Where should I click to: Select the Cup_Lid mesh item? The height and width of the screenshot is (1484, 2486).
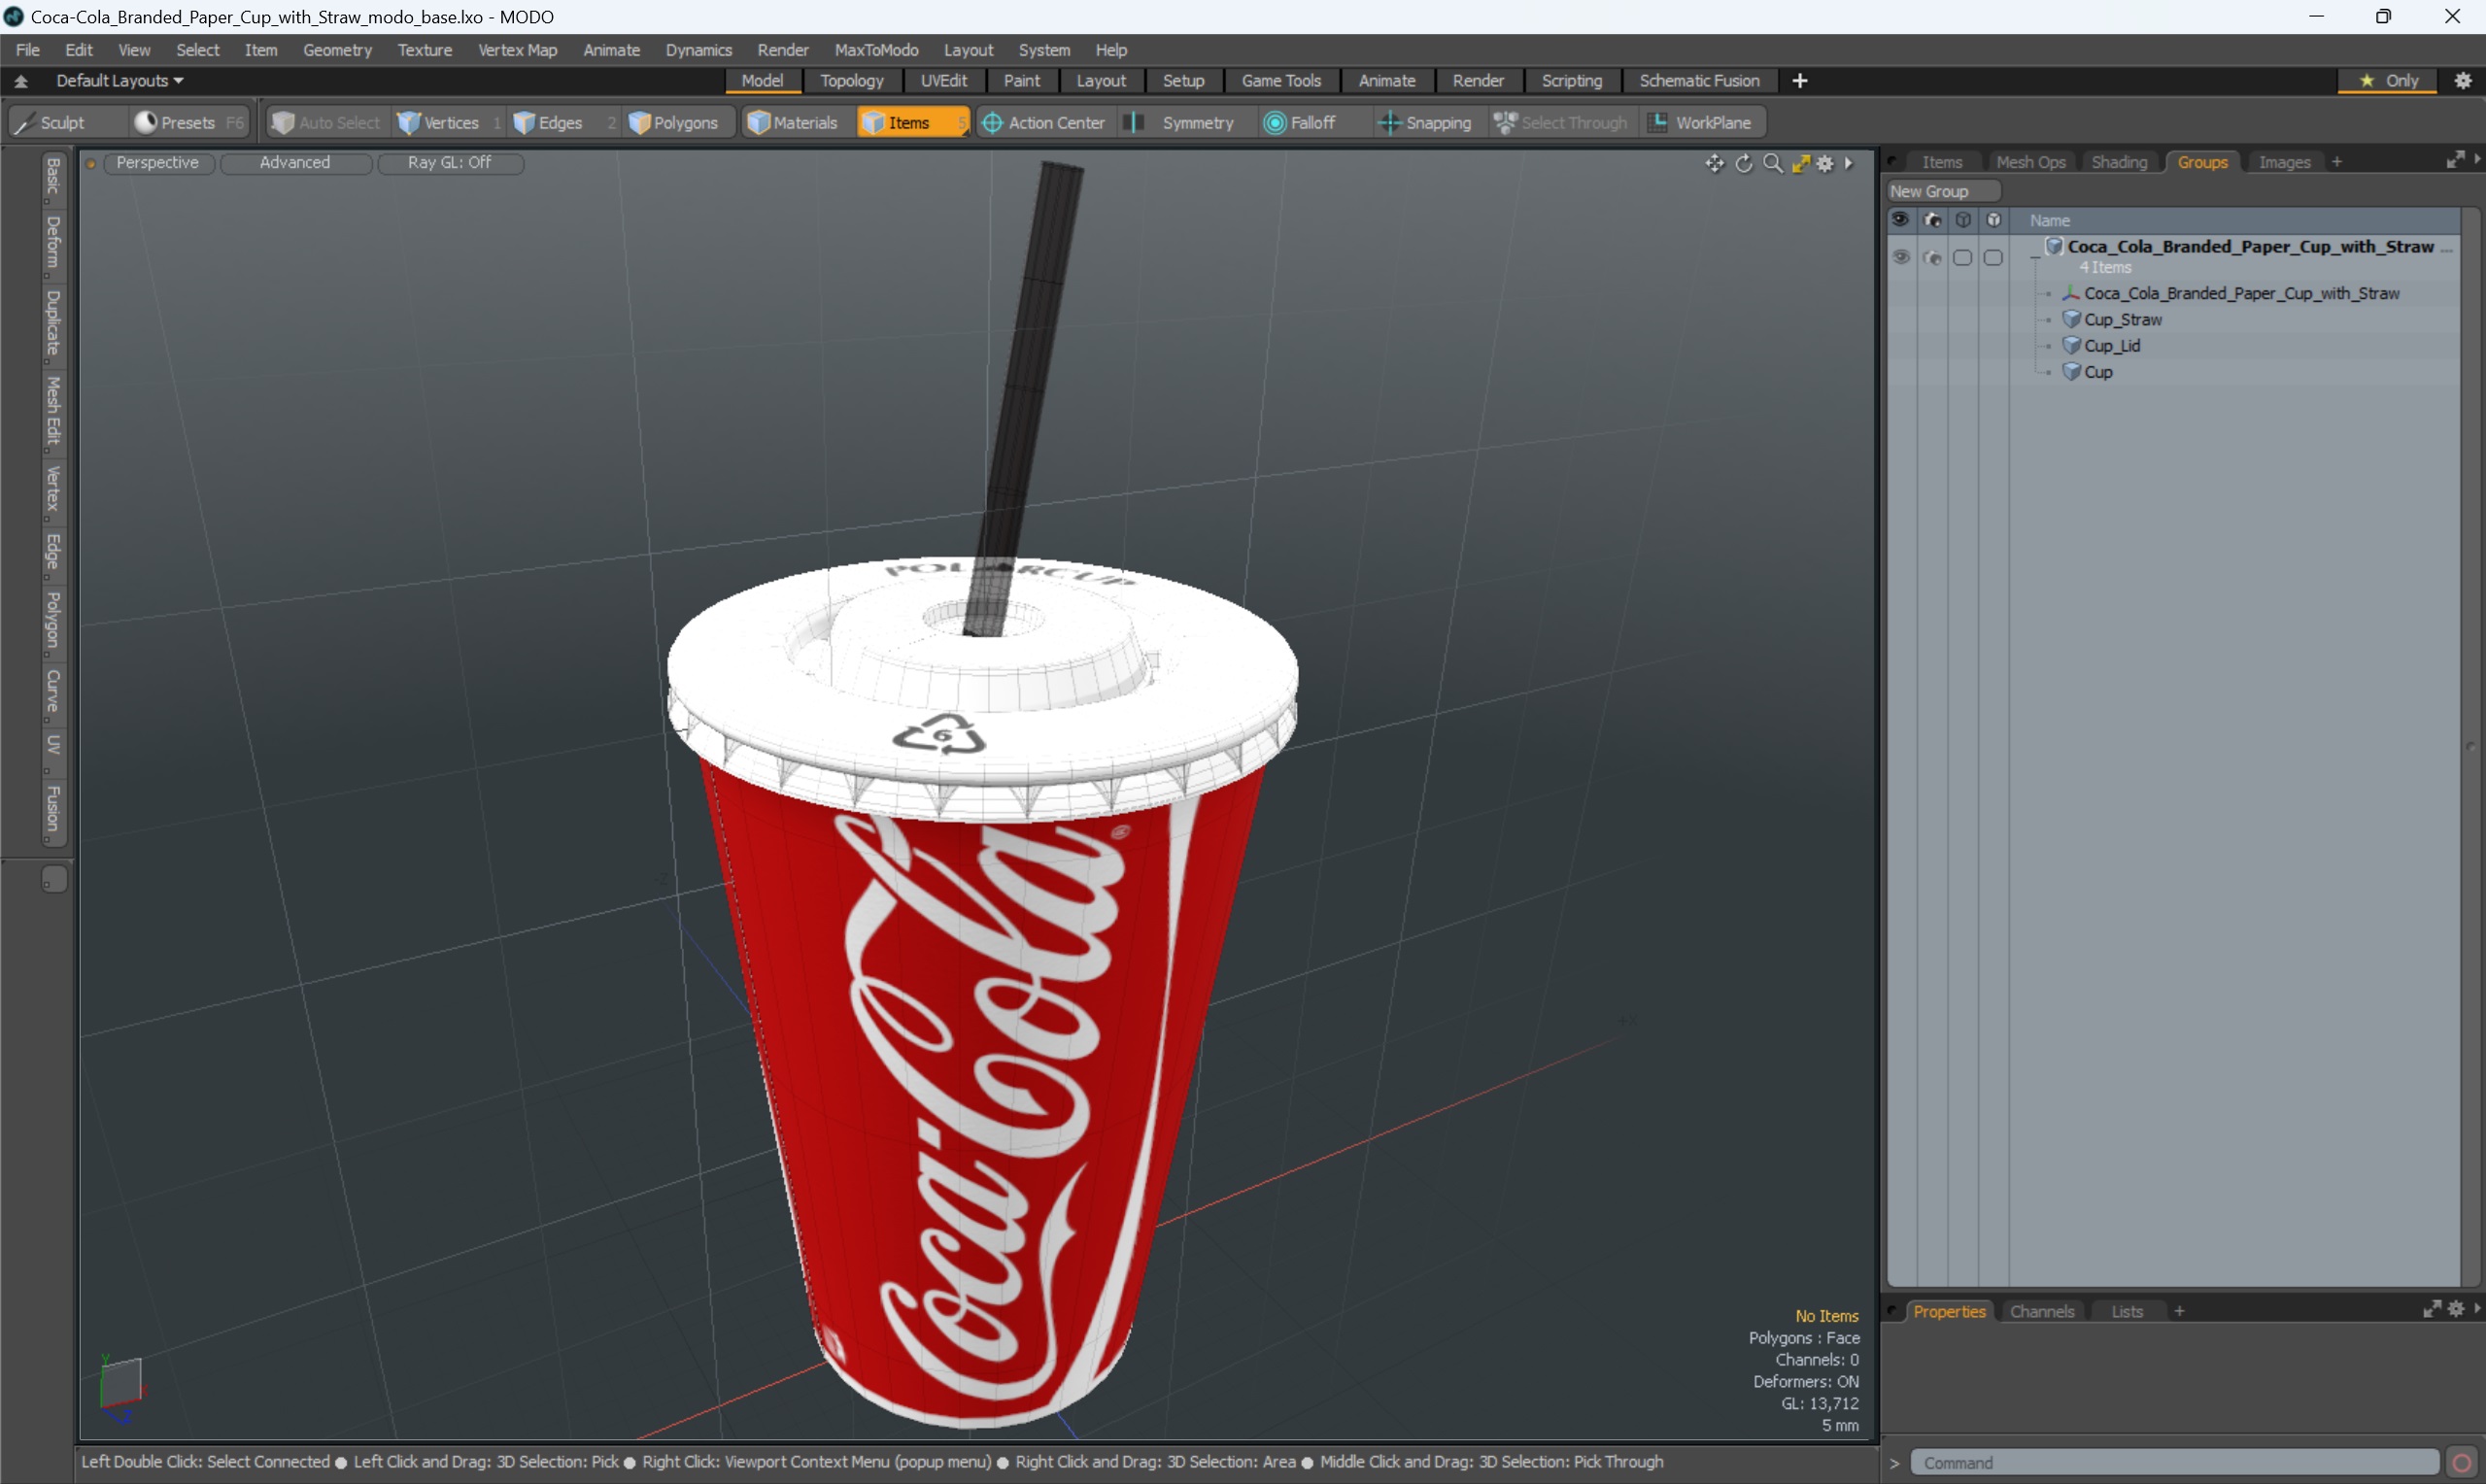click(2112, 345)
